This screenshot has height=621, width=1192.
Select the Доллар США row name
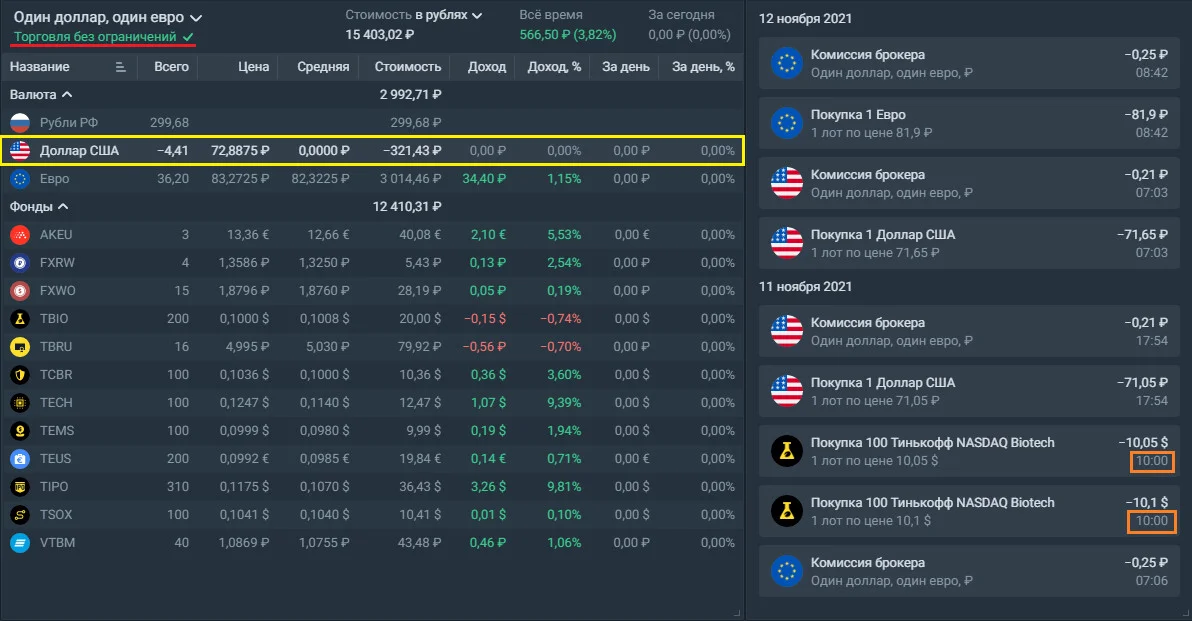pos(79,150)
